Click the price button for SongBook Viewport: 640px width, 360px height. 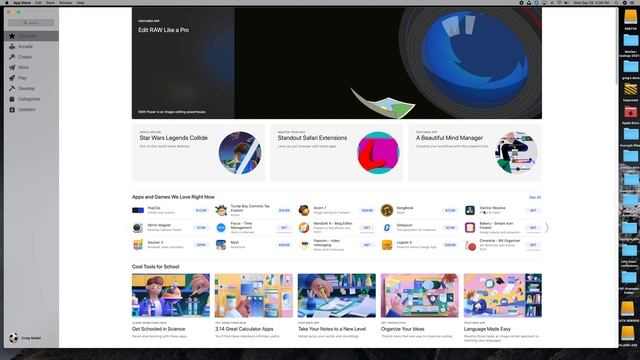[x=450, y=210]
